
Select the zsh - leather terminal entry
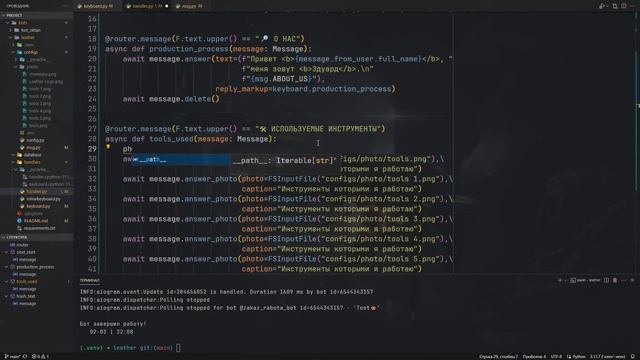point(585,280)
